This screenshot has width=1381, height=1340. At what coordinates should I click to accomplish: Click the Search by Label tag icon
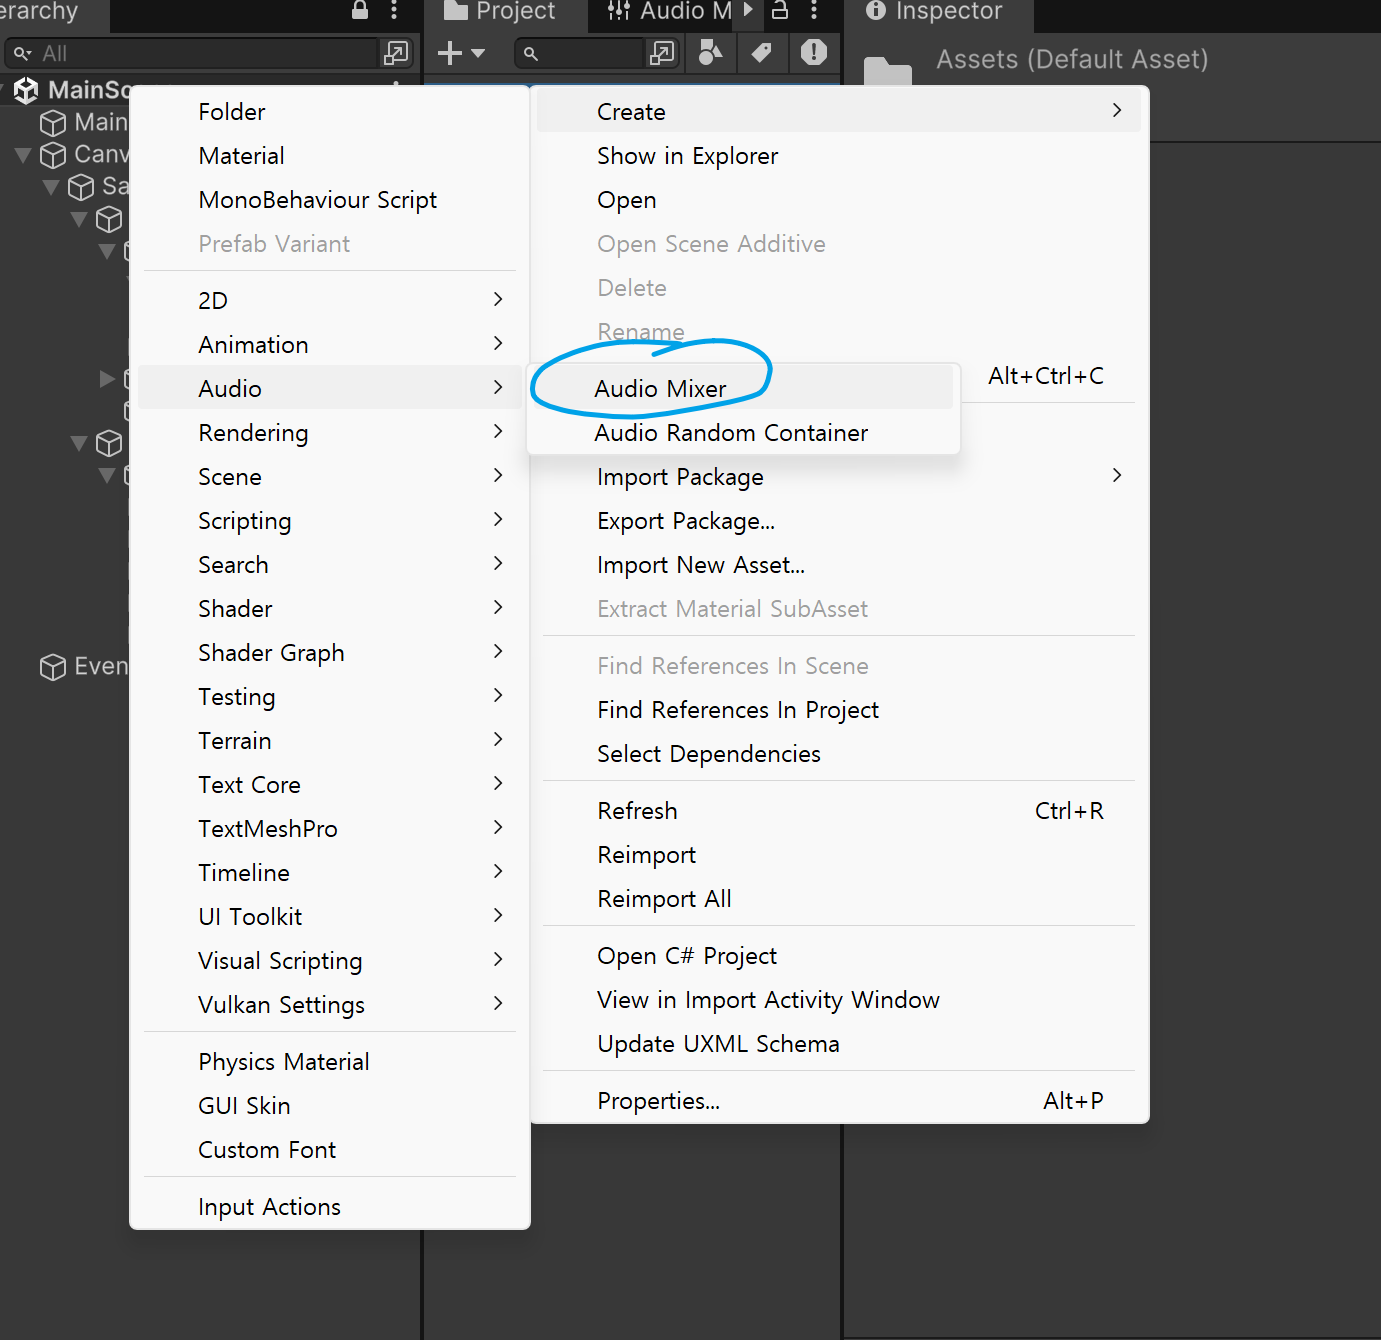[x=762, y=52]
